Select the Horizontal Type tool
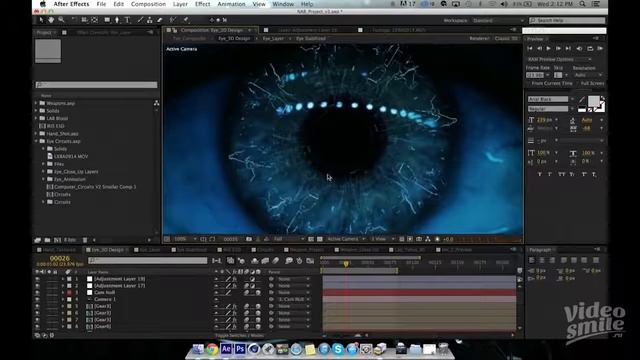This screenshot has width=640, height=360. 127,20
